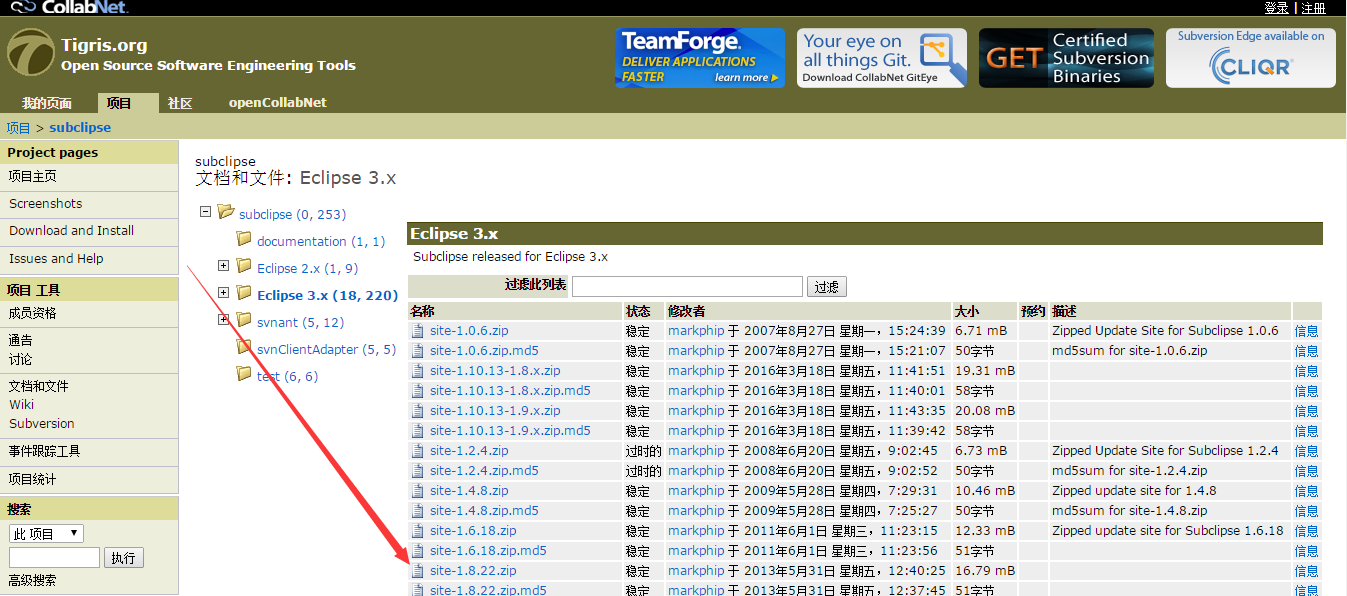Open Screenshots in the sidebar
The height and width of the screenshot is (596, 1347).
(x=46, y=203)
